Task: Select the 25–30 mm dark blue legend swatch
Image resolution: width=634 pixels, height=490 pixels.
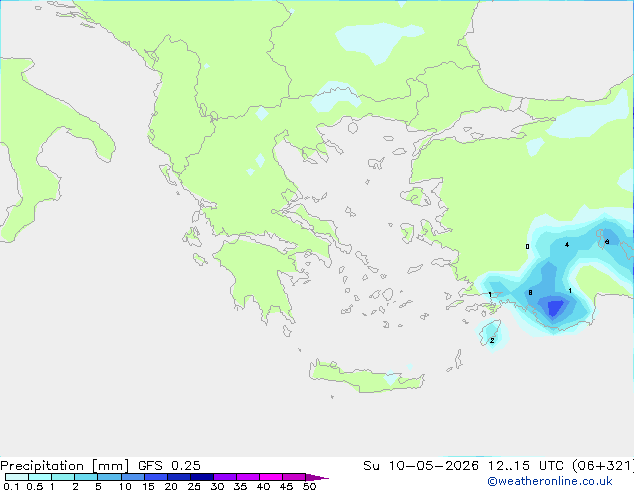Action: (x=201, y=477)
